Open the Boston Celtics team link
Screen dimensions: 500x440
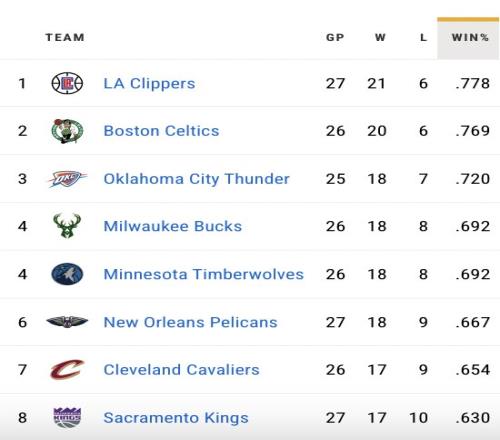tap(161, 131)
